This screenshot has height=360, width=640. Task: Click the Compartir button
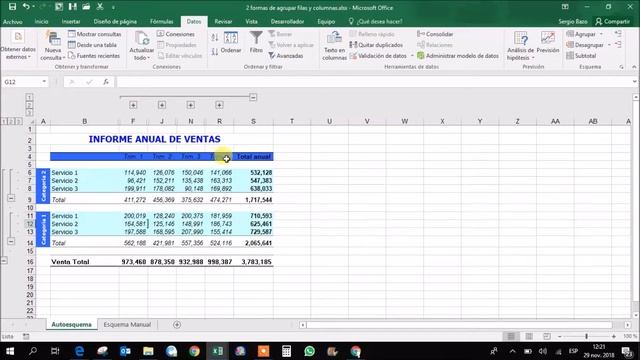613,22
